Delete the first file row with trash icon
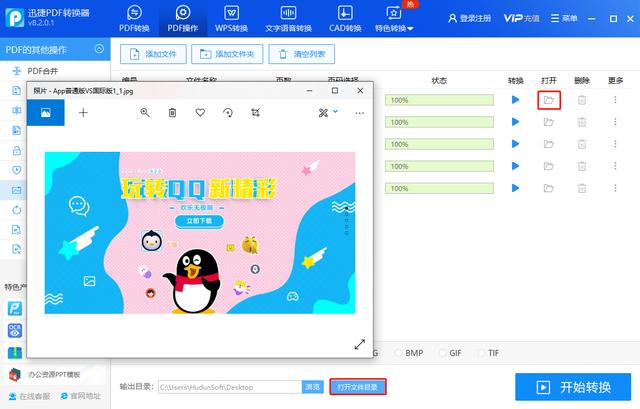The height and width of the screenshot is (409, 640). [x=582, y=100]
